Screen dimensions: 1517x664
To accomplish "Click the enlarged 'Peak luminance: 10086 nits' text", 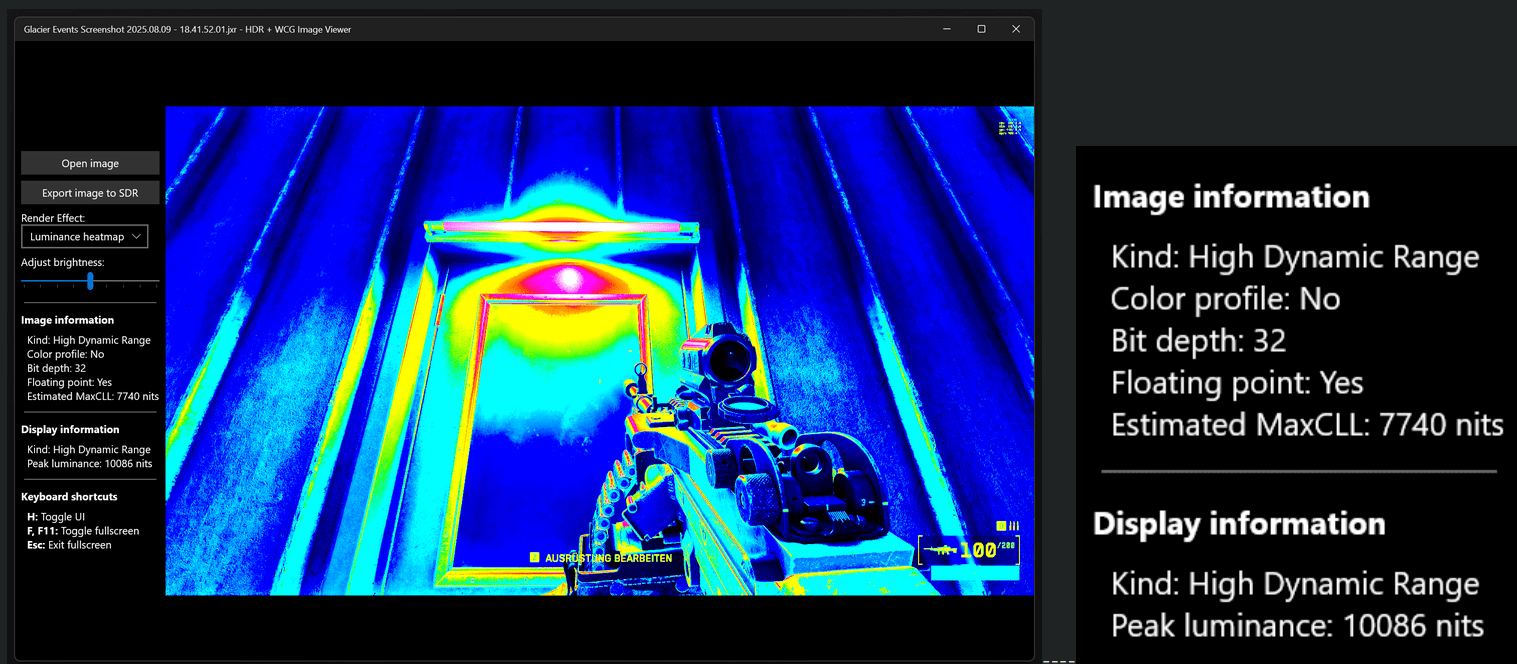I will [x=1297, y=626].
